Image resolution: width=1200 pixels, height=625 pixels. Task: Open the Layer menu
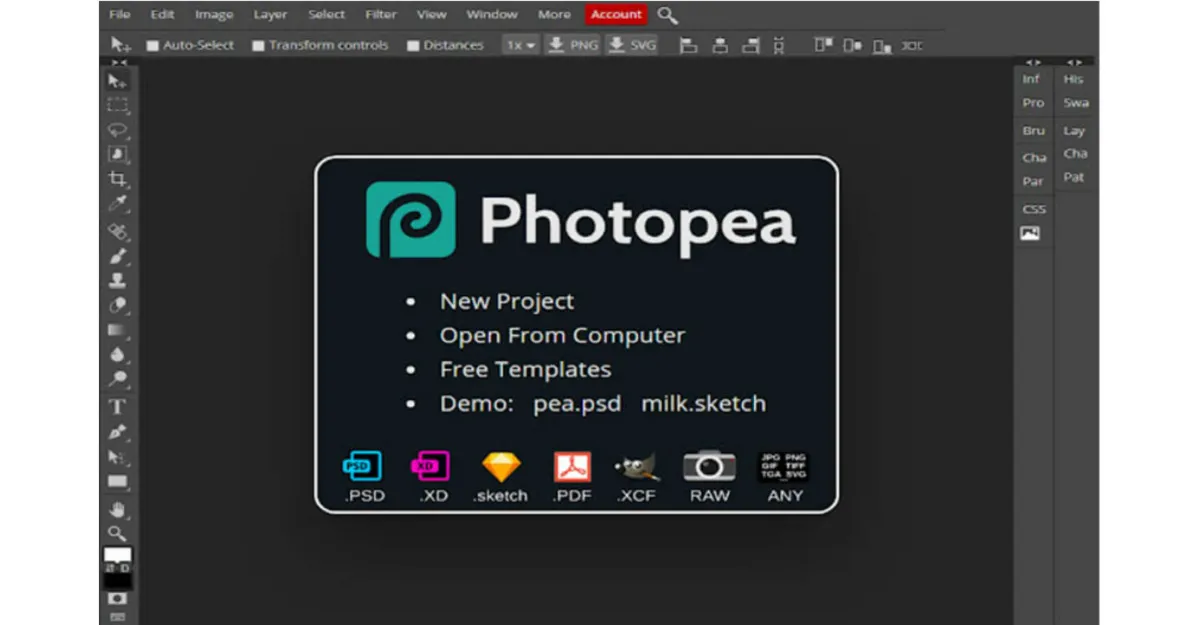coord(270,14)
